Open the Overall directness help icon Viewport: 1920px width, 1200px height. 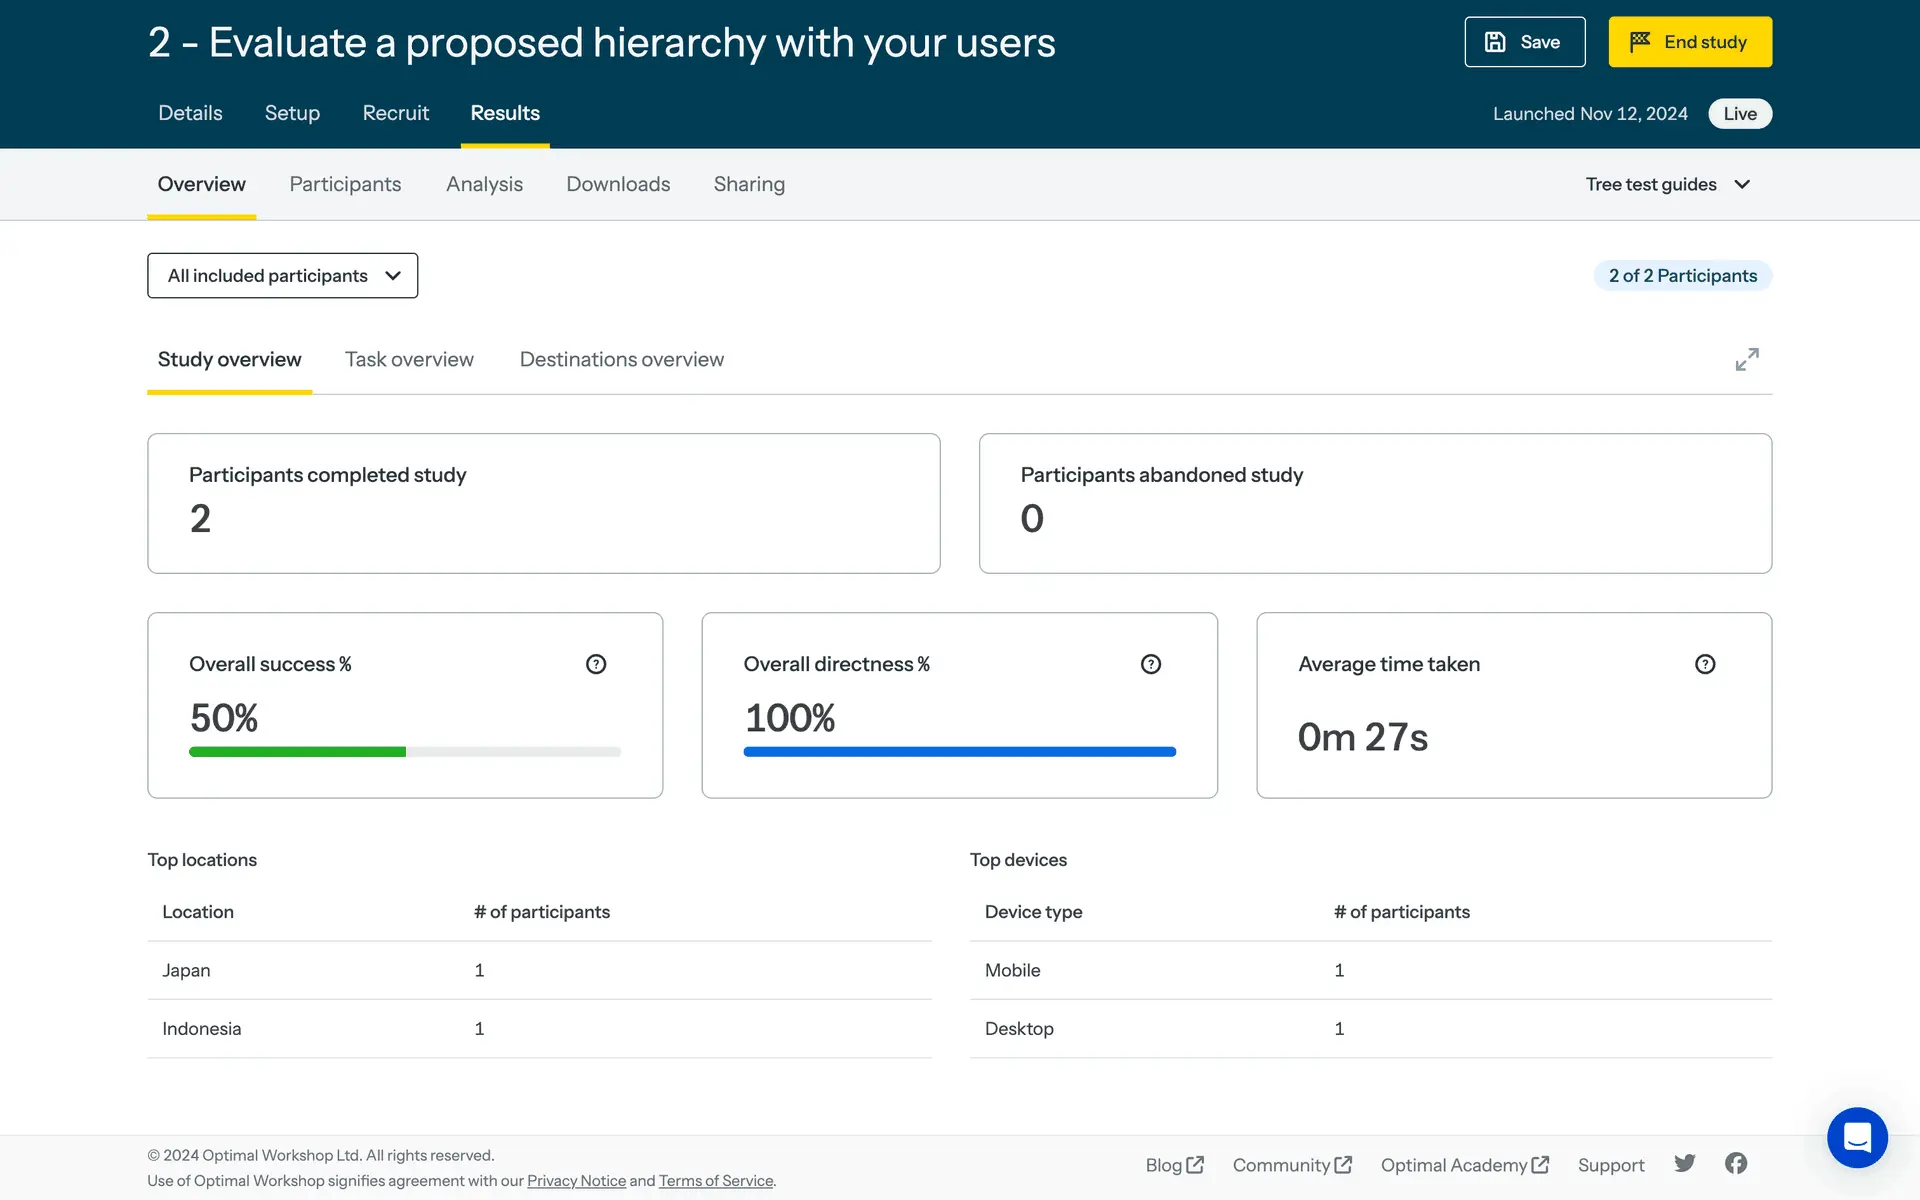[x=1151, y=664]
